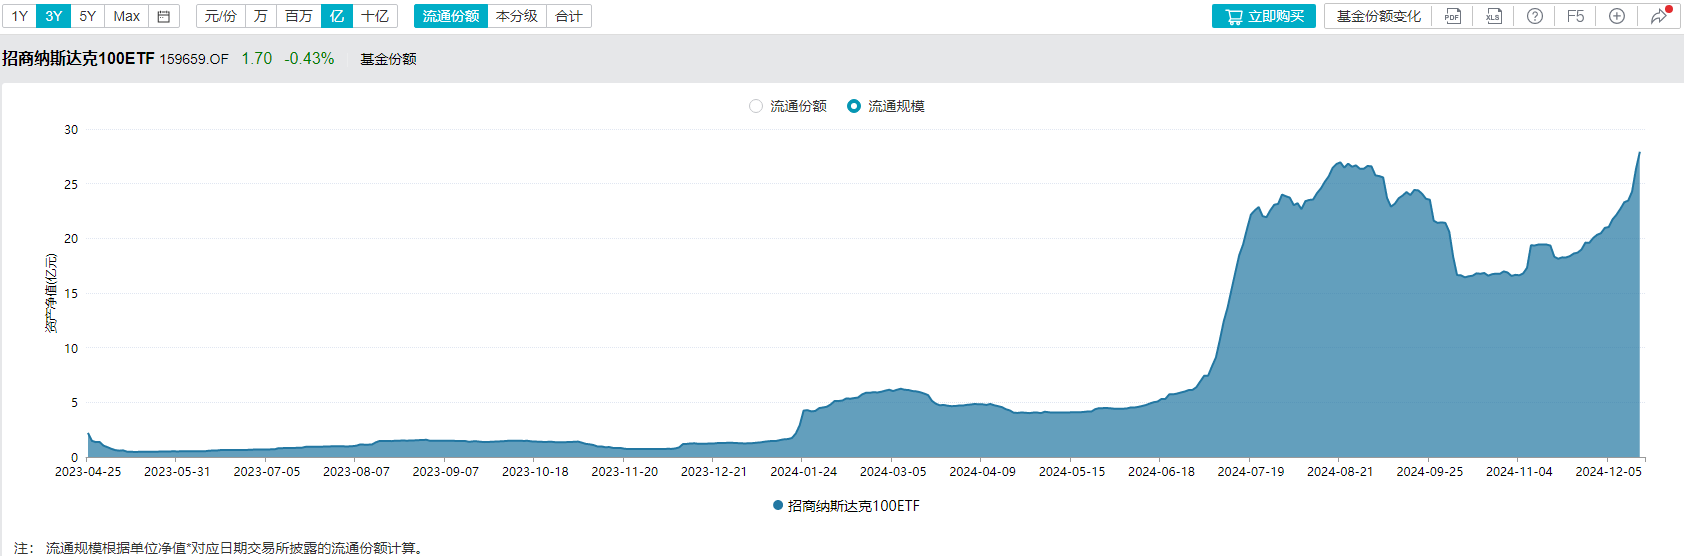Refresh data with the F5 button
Image resolution: width=1684 pixels, height=556 pixels.
coord(1576,16)
